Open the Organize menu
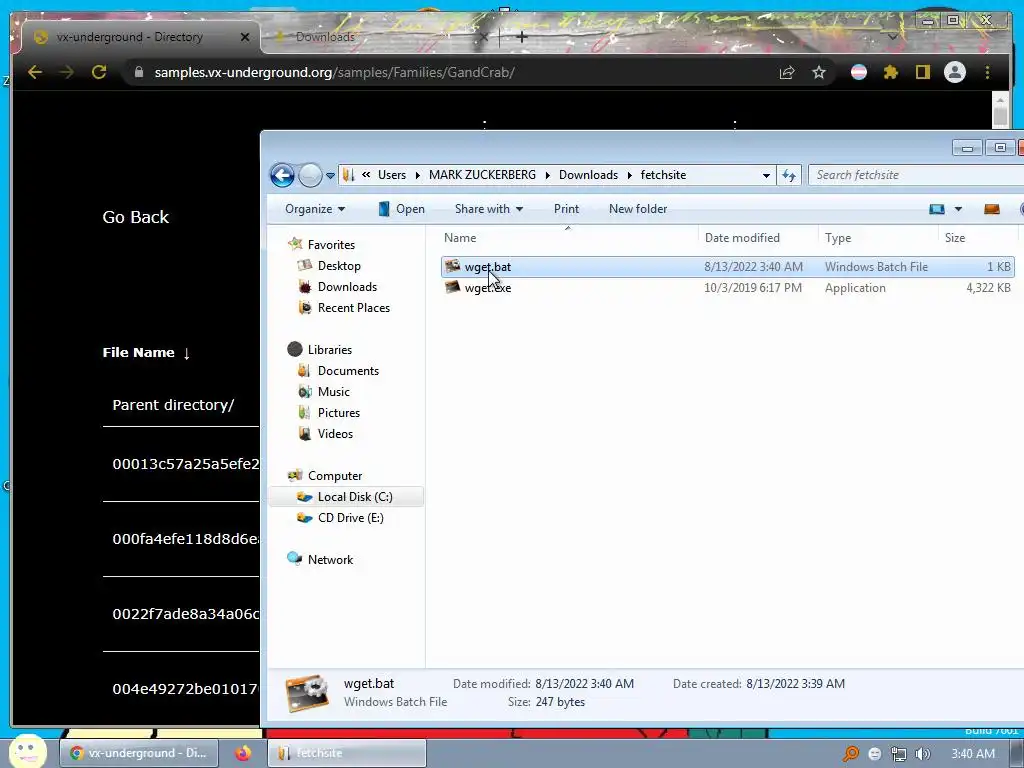Image resolution: width=1024 pixels, height=768 pixels. click(x=315, y=209)
